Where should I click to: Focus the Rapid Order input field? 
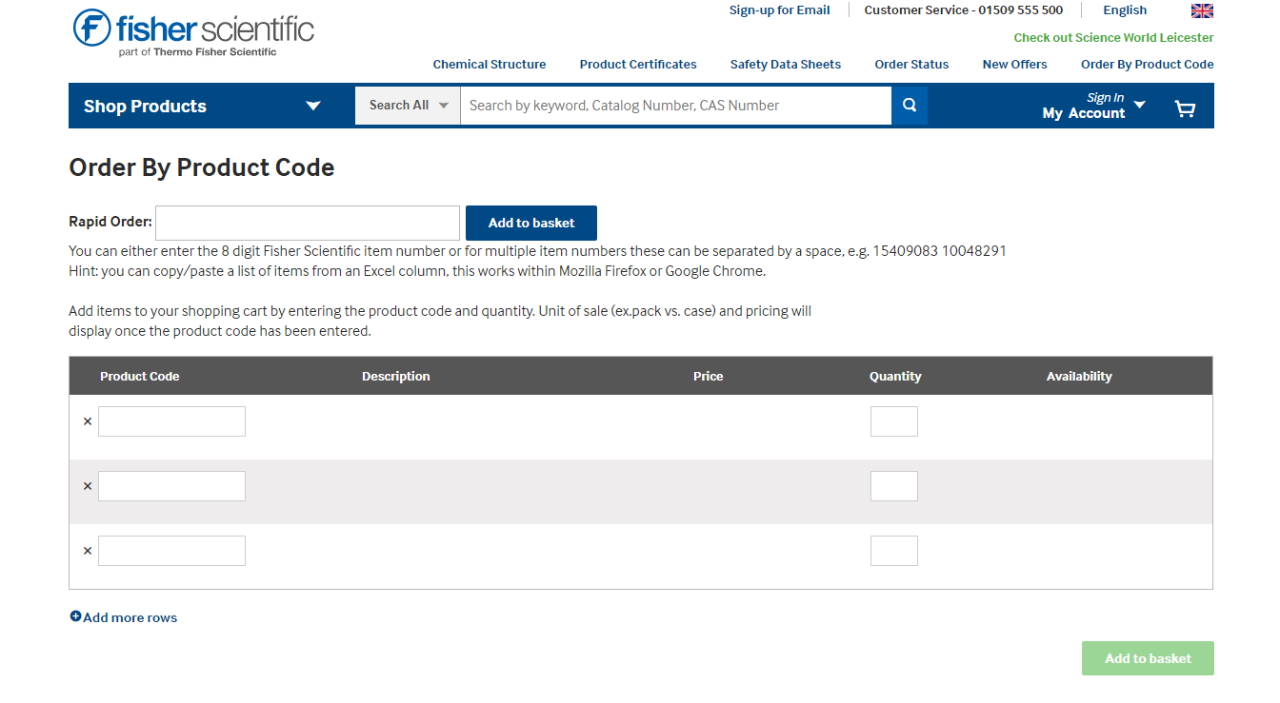307,223
